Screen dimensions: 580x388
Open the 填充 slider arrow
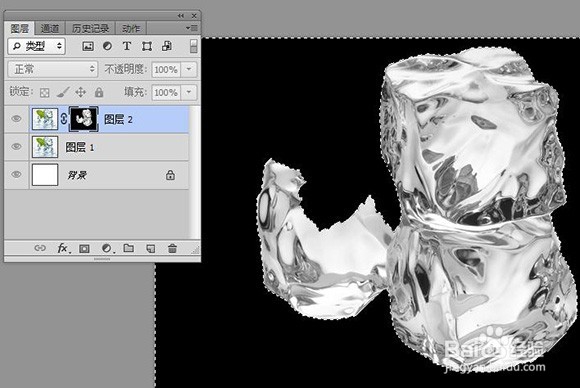[x=189, y=92]
